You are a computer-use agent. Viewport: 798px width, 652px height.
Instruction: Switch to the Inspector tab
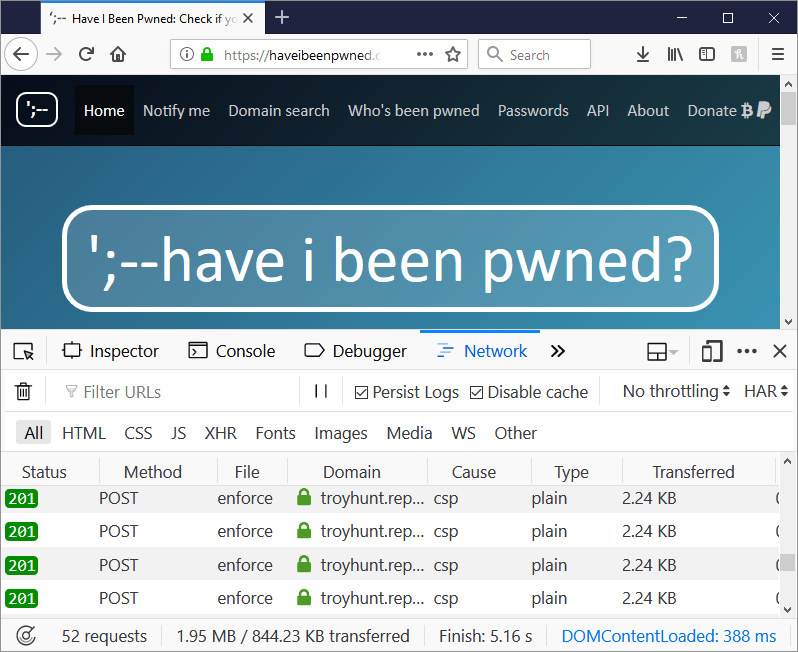click(x=110, y=351)
